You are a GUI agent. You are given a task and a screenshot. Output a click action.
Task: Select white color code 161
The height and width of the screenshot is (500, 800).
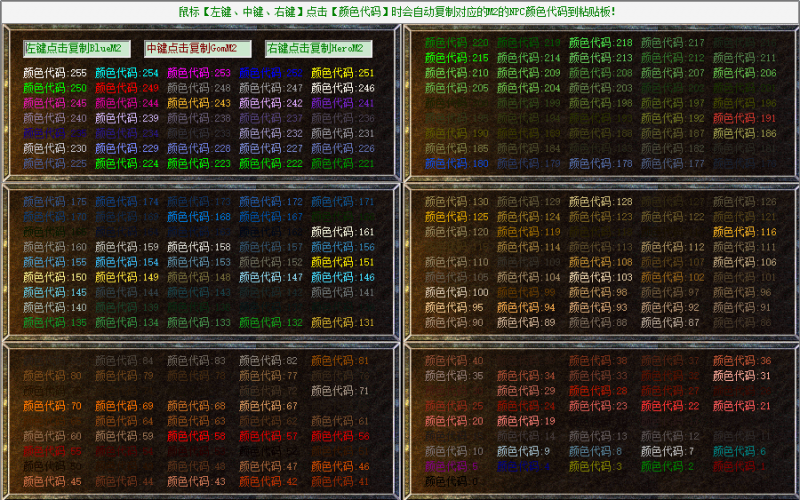tap(342, 232)
